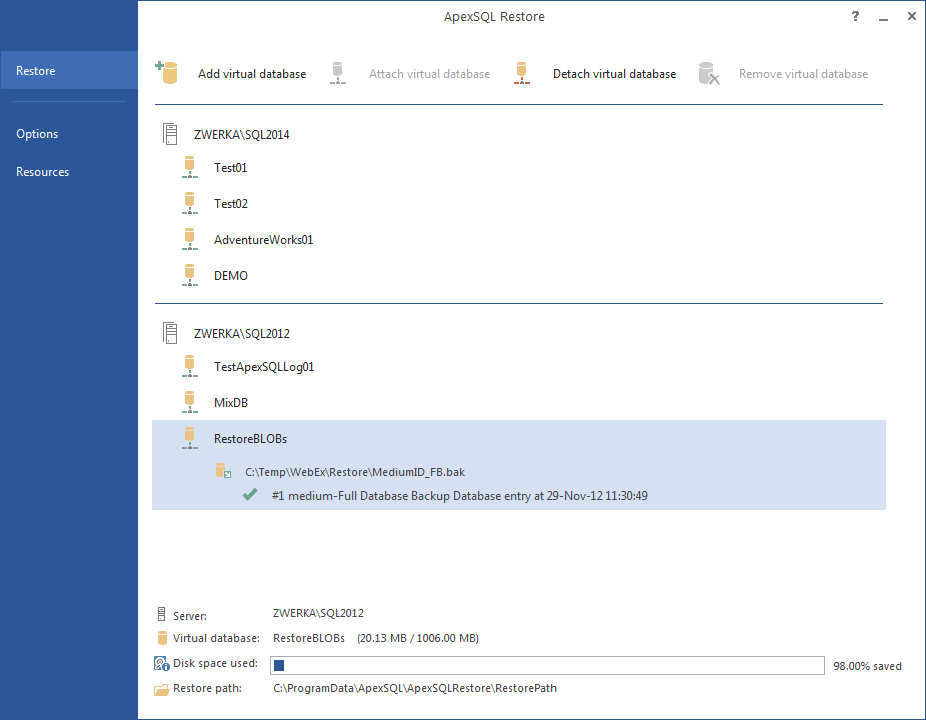Click the ZWERKA\SQL2014 server icon
926x720 pixels.
(170, 134)
